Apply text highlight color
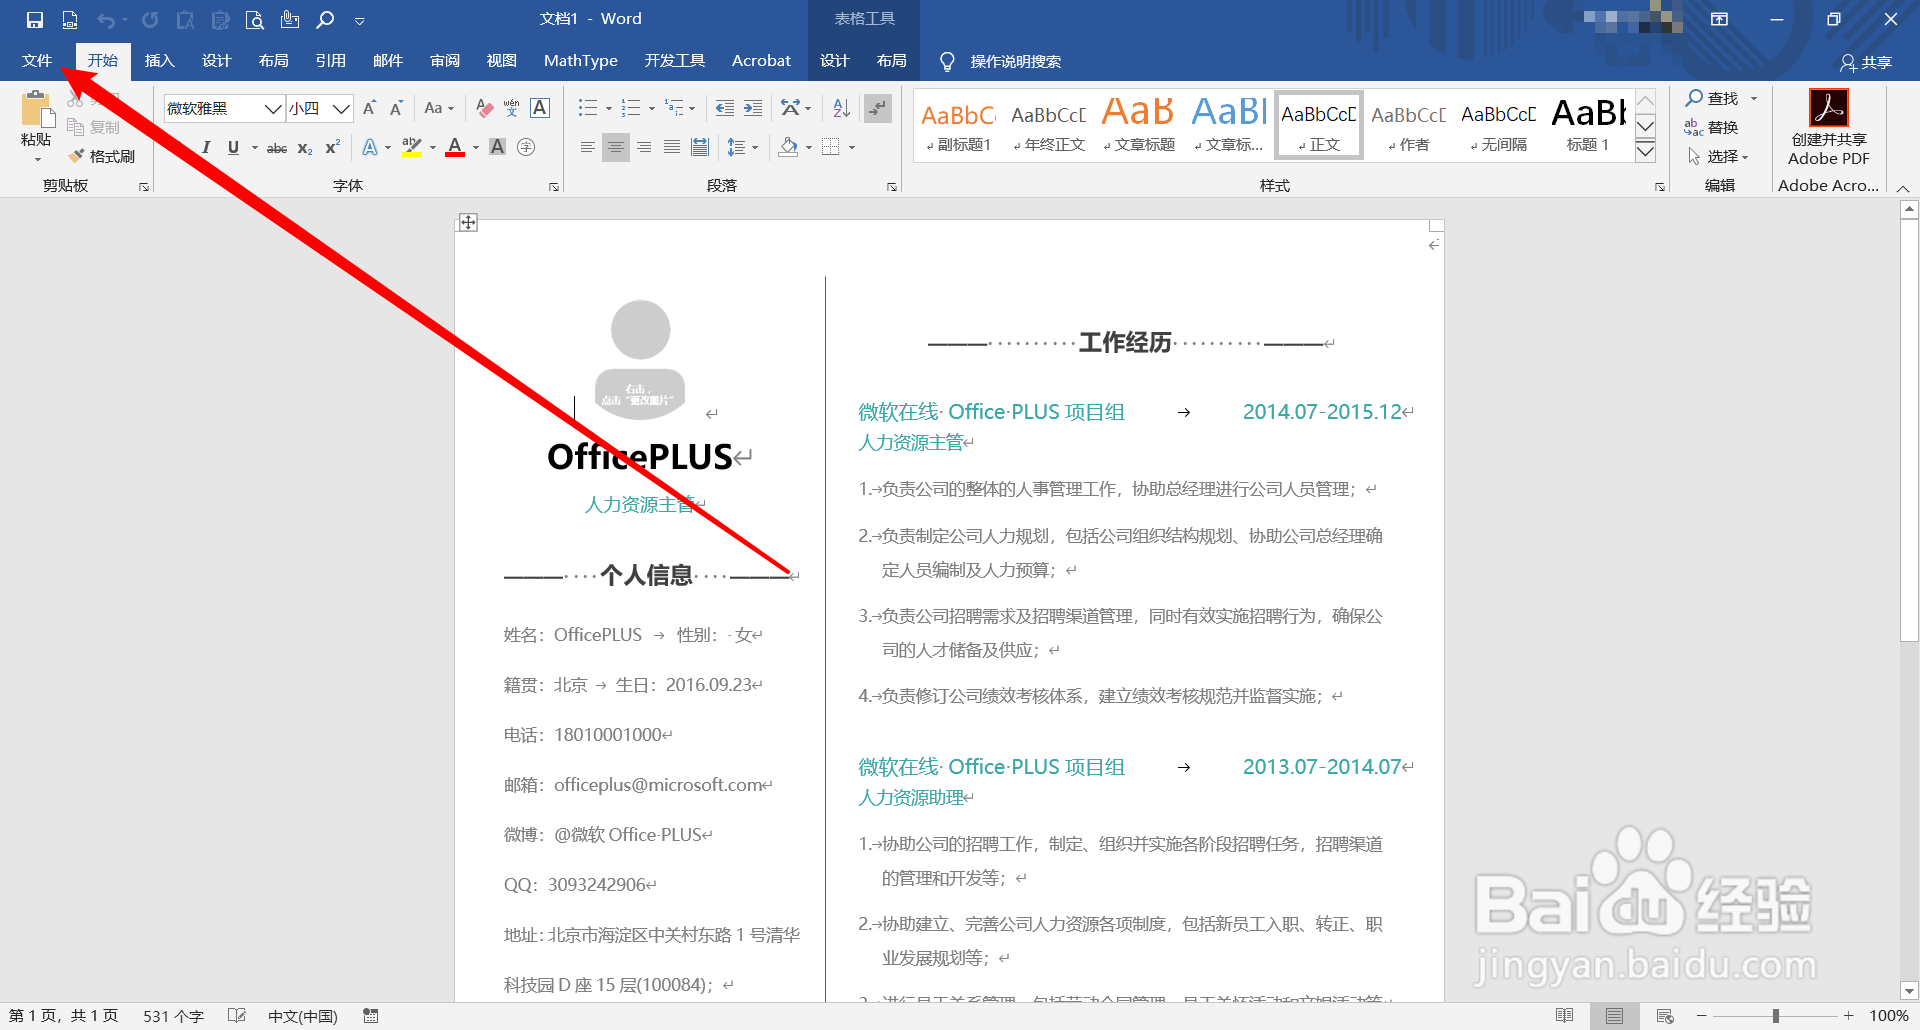This screenshot has width=1920, height=1030. 411,147
